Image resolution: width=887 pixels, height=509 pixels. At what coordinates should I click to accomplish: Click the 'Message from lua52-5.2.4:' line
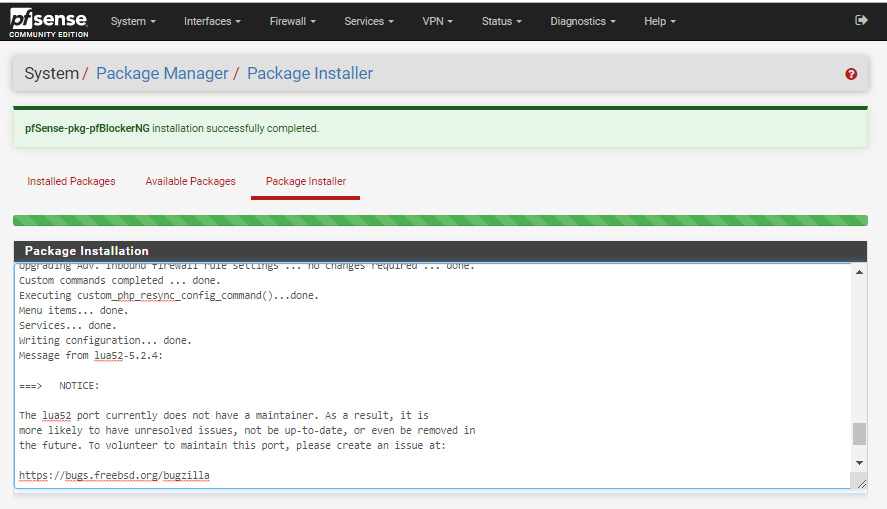[91, 355]
